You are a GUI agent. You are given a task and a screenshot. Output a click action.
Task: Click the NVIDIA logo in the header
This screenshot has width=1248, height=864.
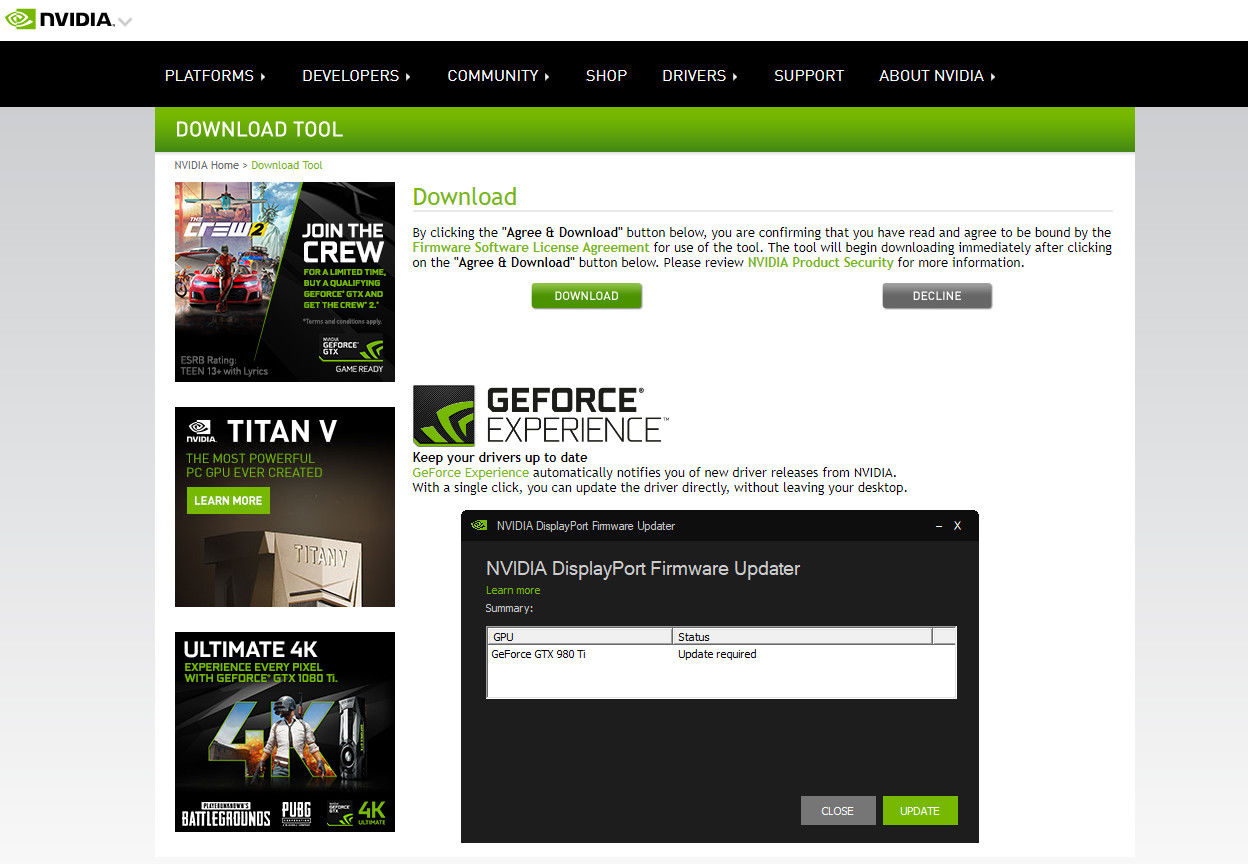(x=58, y=19)
